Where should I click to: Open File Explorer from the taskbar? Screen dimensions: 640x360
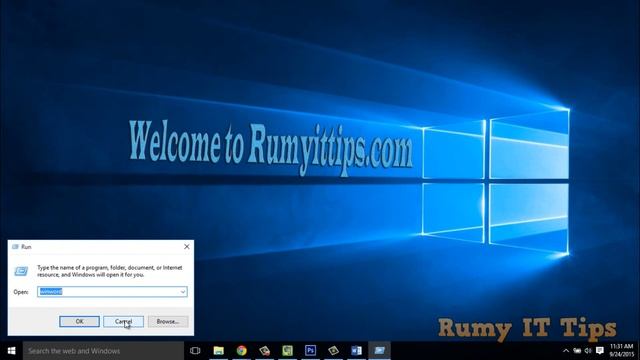tap(219, 351)
